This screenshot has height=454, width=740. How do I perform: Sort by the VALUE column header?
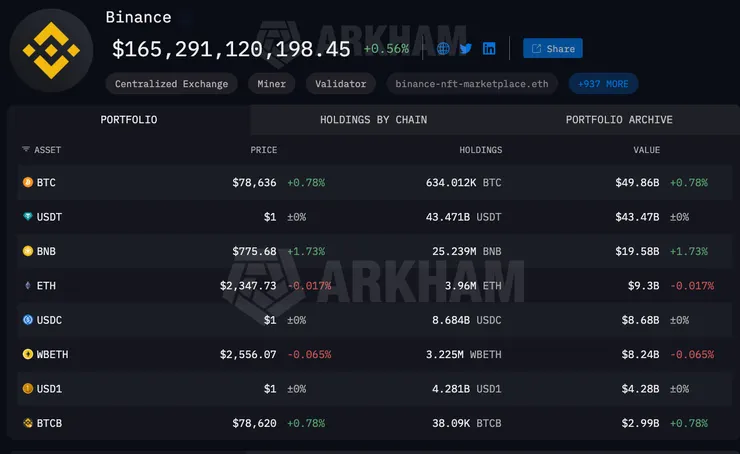pyautogui.click(x=646, y=150)
